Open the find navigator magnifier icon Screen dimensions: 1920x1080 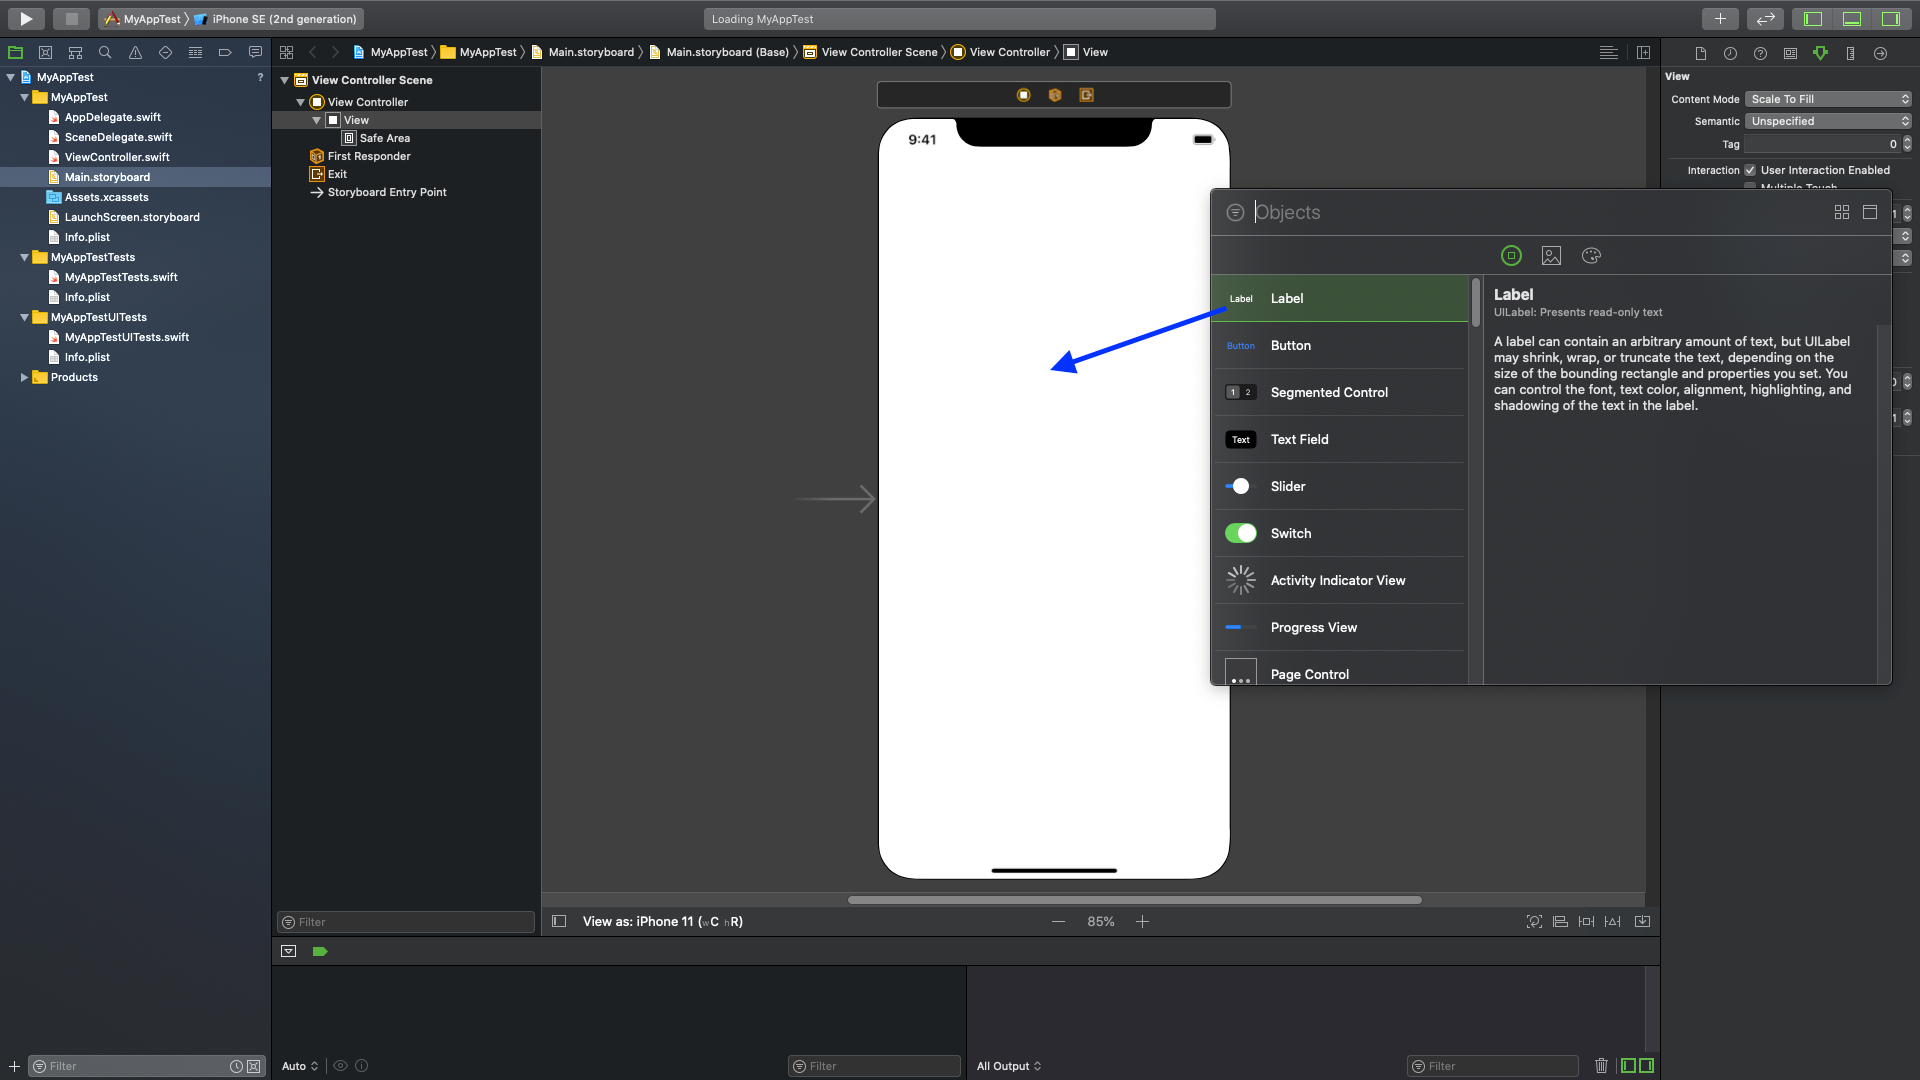coord(105,52)
